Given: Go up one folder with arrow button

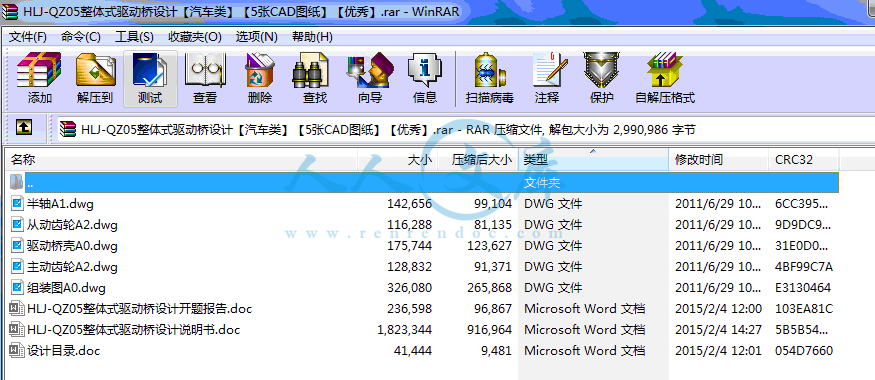Looking at the screenshot, I should point(23,128).
